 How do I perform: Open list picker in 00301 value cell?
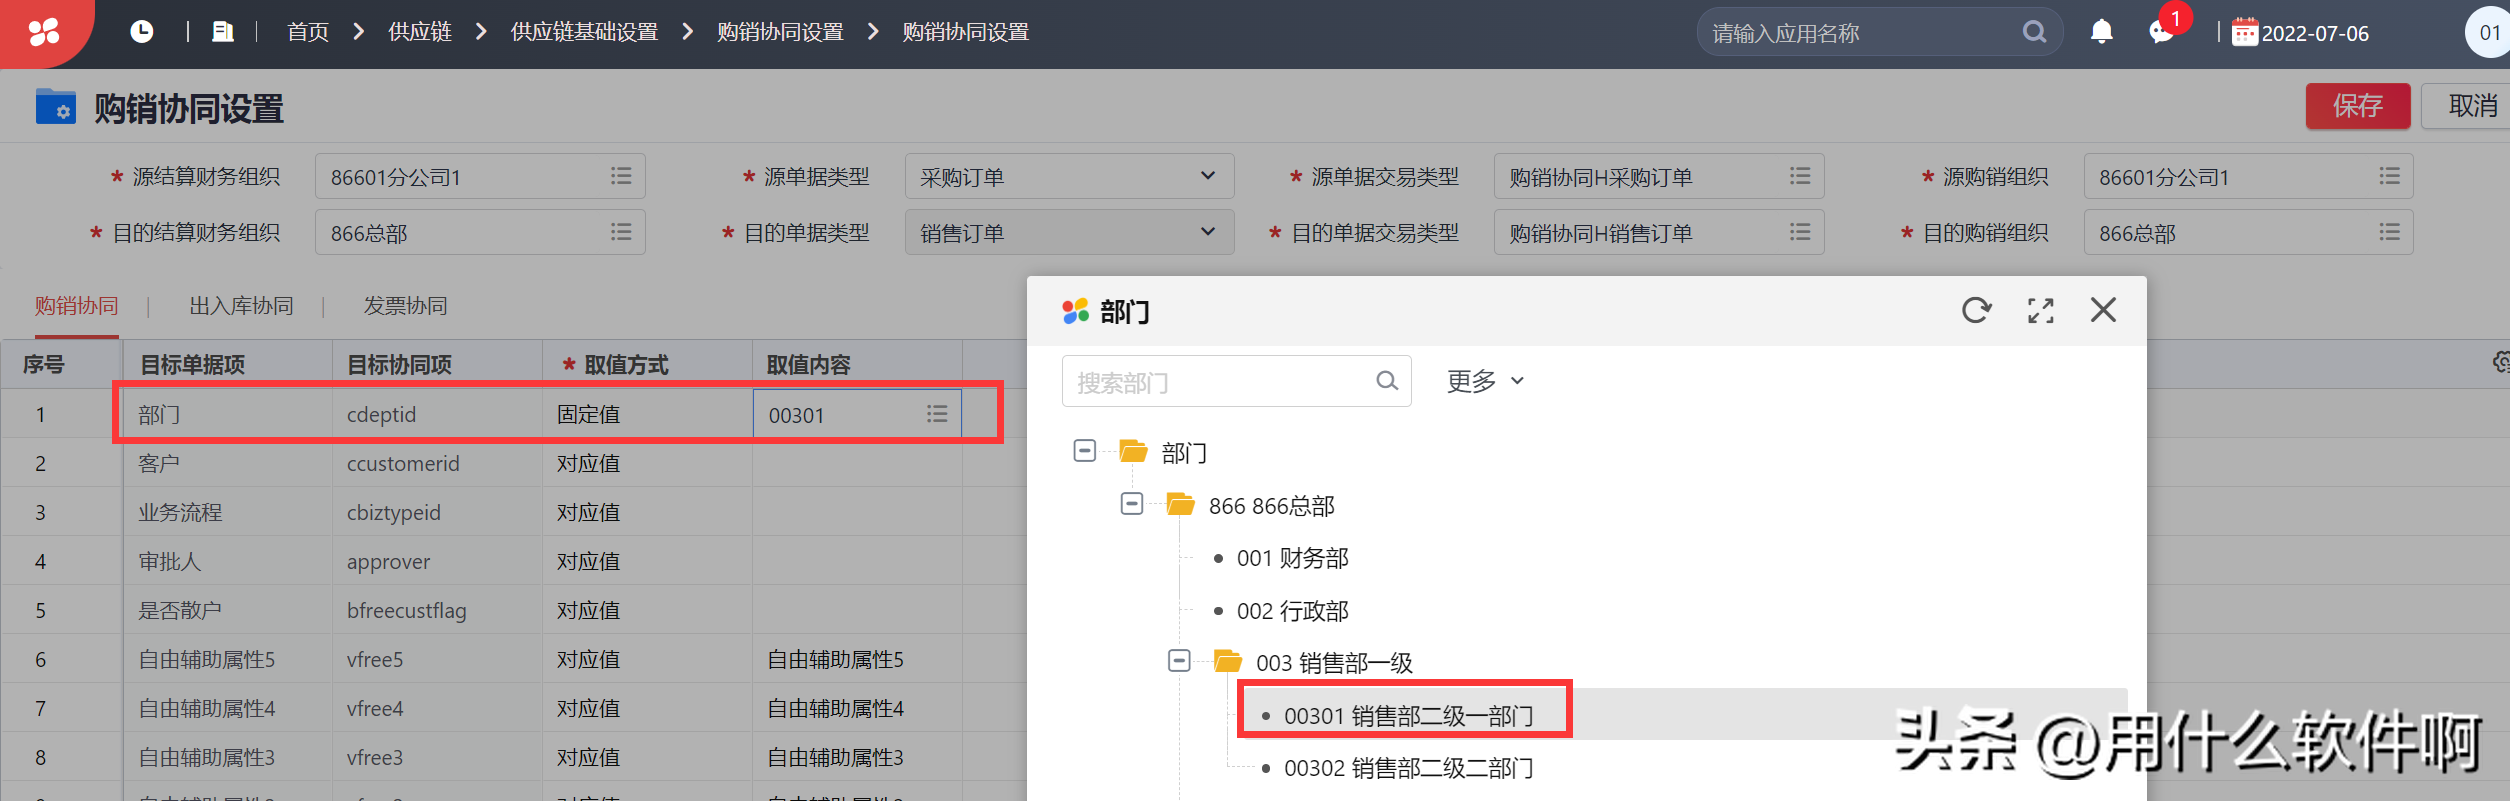coord(937,414)
